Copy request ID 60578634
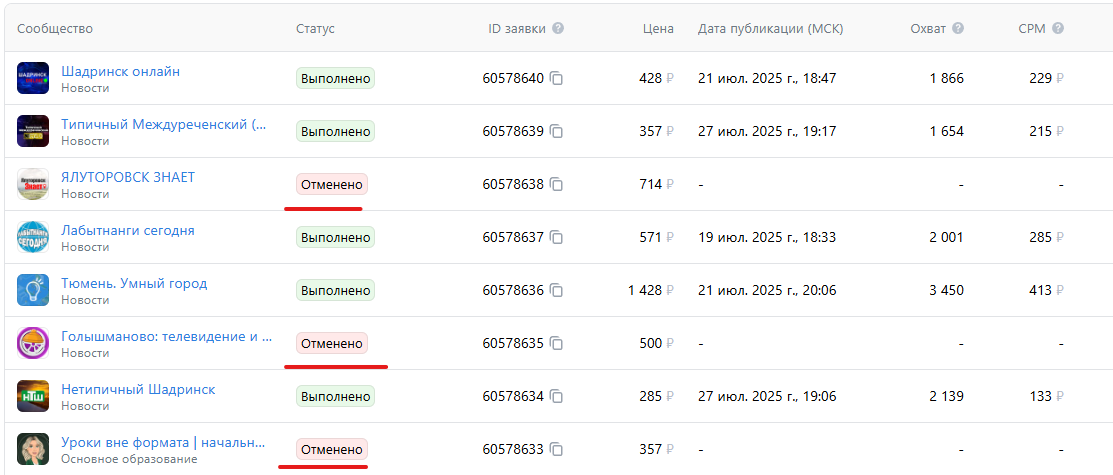This screenshot has height=475, width=1113. (556, 397)
